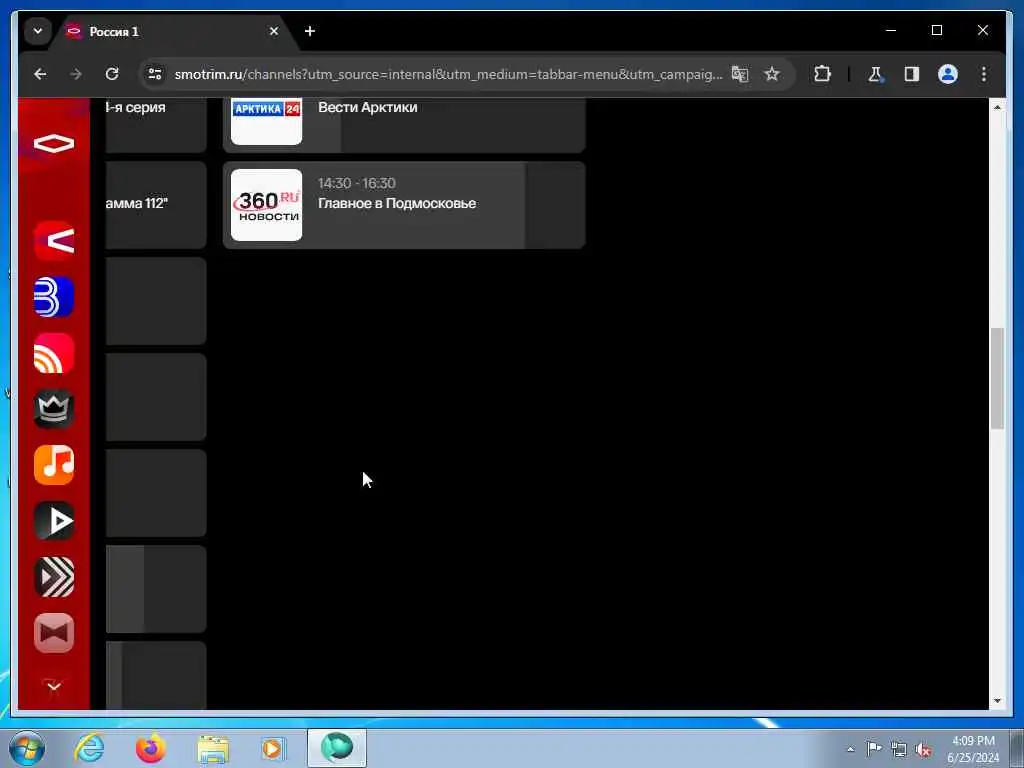Viewport: 1024px width, 768px height.
Task: Open the blue B channel icon
Action: coord(54,297)
